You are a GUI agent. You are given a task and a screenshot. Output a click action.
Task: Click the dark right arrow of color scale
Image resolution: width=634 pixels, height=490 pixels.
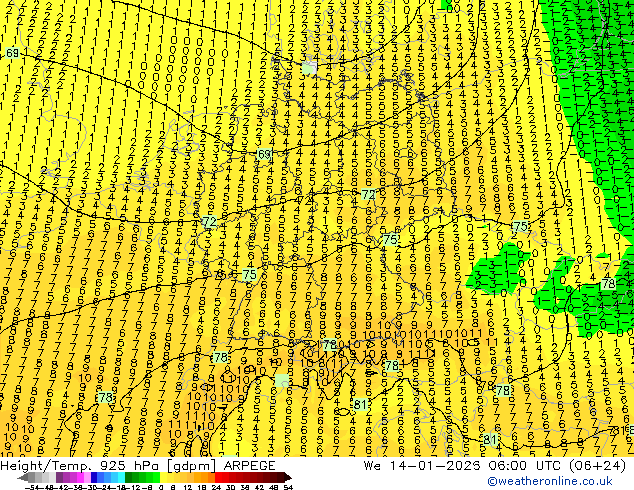(x=288, y=477)
